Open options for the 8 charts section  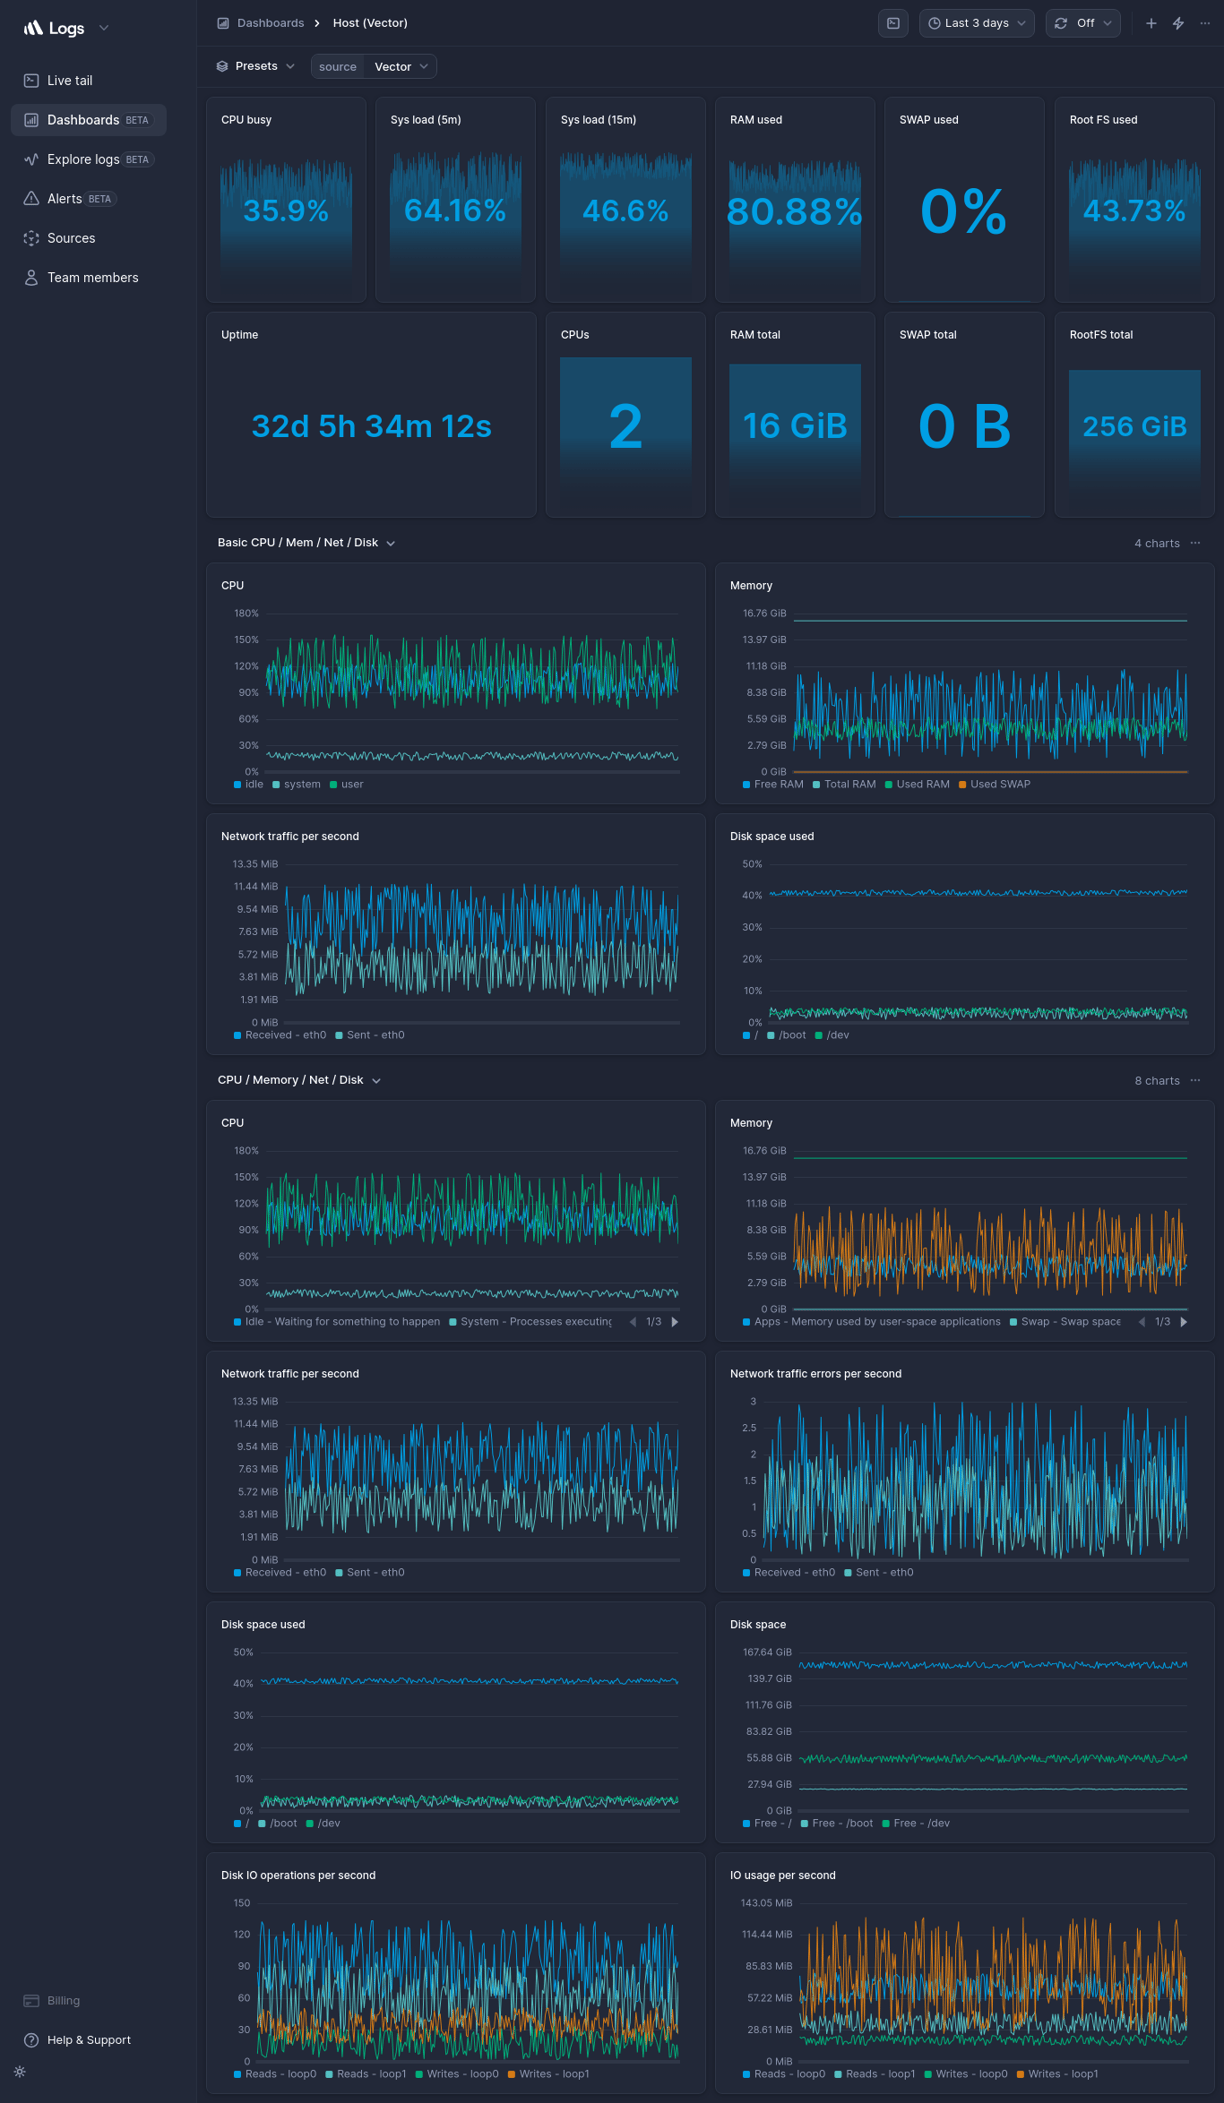pos(1195,1080)
